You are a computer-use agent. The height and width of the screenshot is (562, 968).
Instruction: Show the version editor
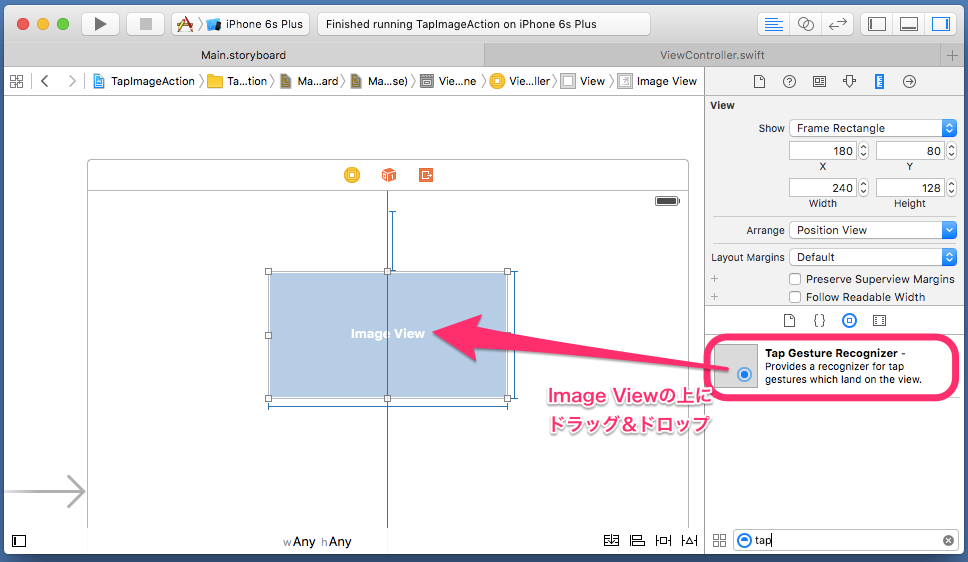coord(838,24)
